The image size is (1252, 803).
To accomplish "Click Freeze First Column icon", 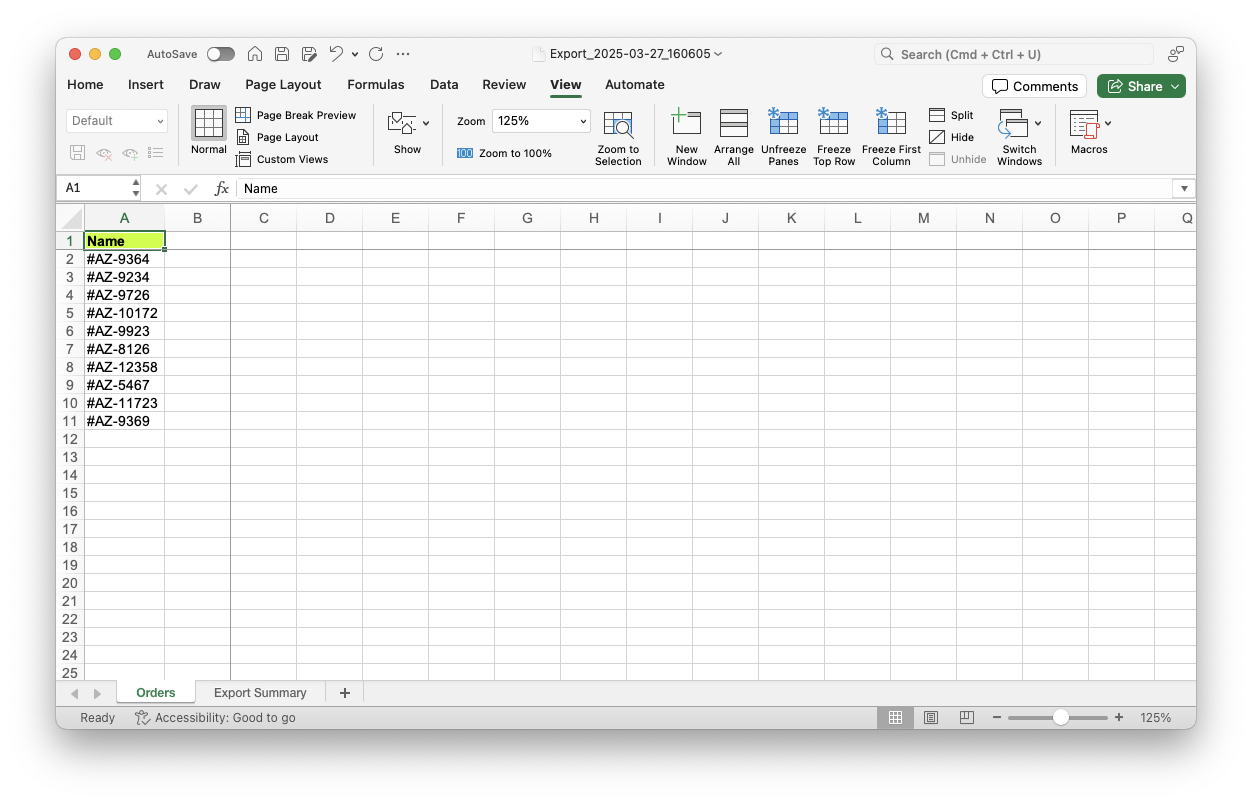I will coord(890,123).
